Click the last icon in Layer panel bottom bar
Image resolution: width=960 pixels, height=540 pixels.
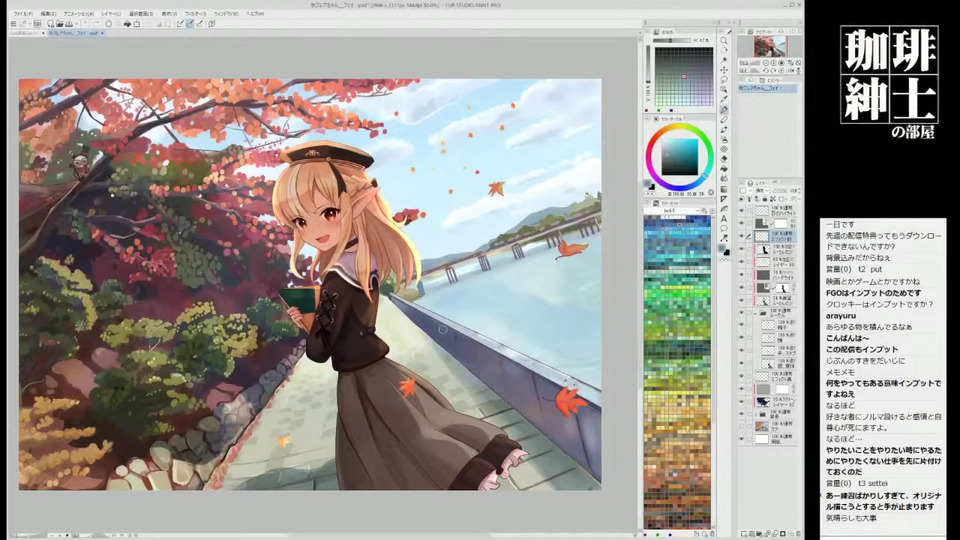tap(798, 534)
